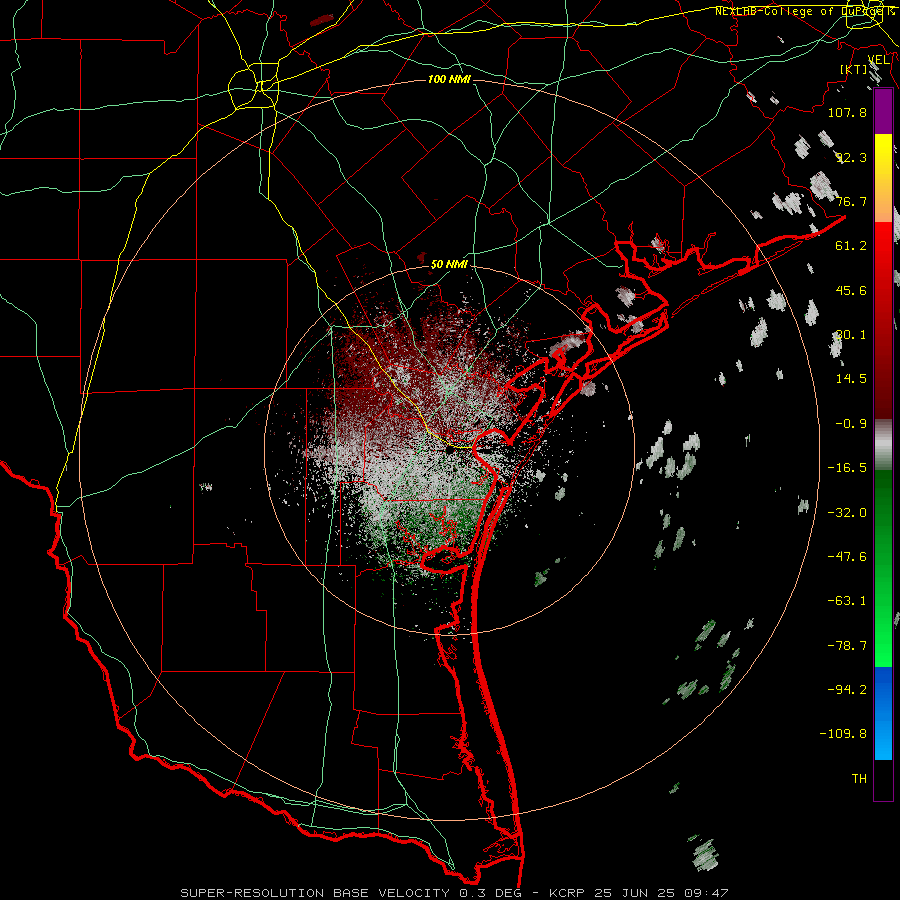This screenshot has width=900, height=900.
Task: Pick the gray near-zero color bar segment
Action: point(883,445)
